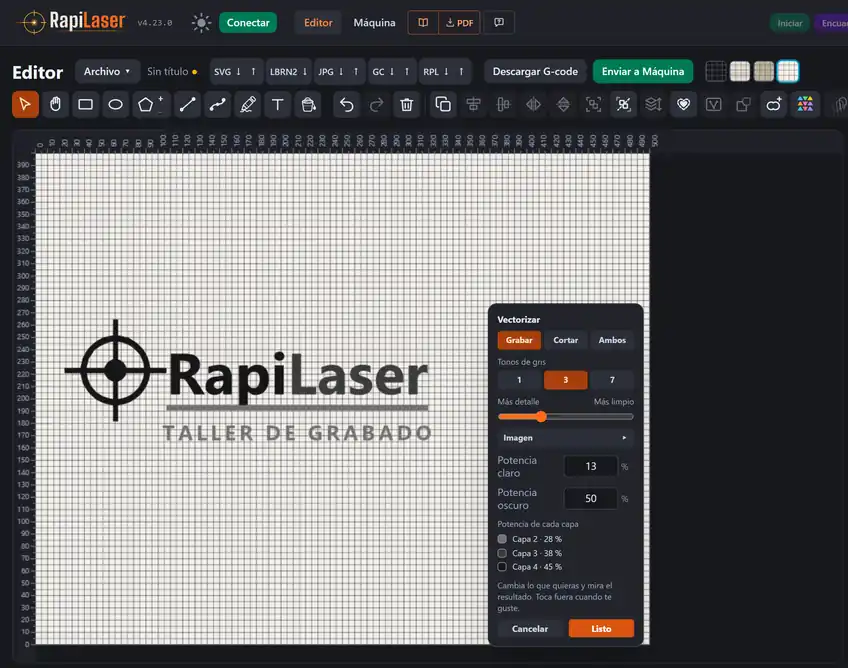Align objects horizontally center
The height and width of the screenshot is (668, 848).
(473, 104)
